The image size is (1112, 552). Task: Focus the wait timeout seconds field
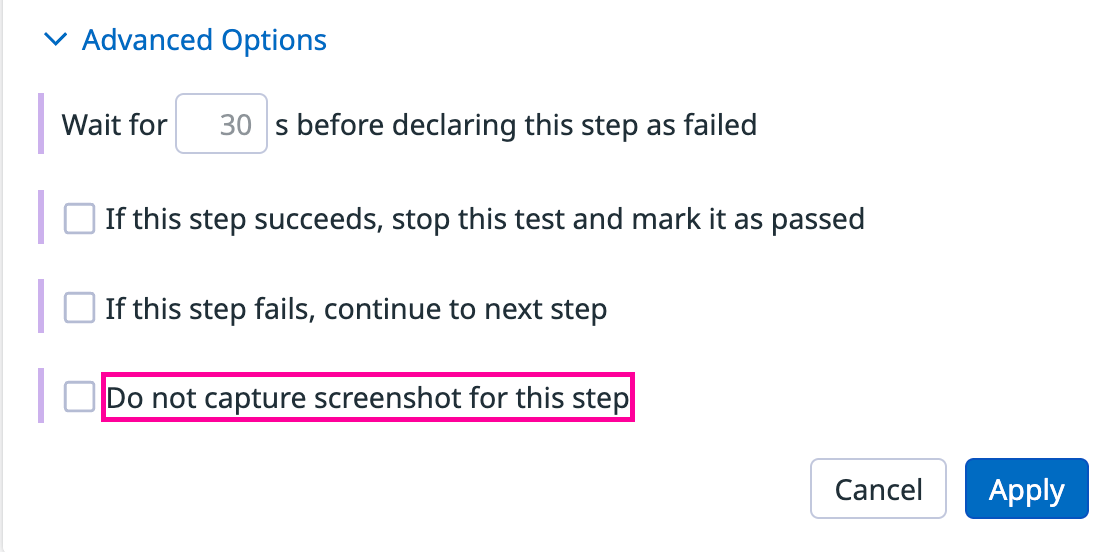click(222, 125)
